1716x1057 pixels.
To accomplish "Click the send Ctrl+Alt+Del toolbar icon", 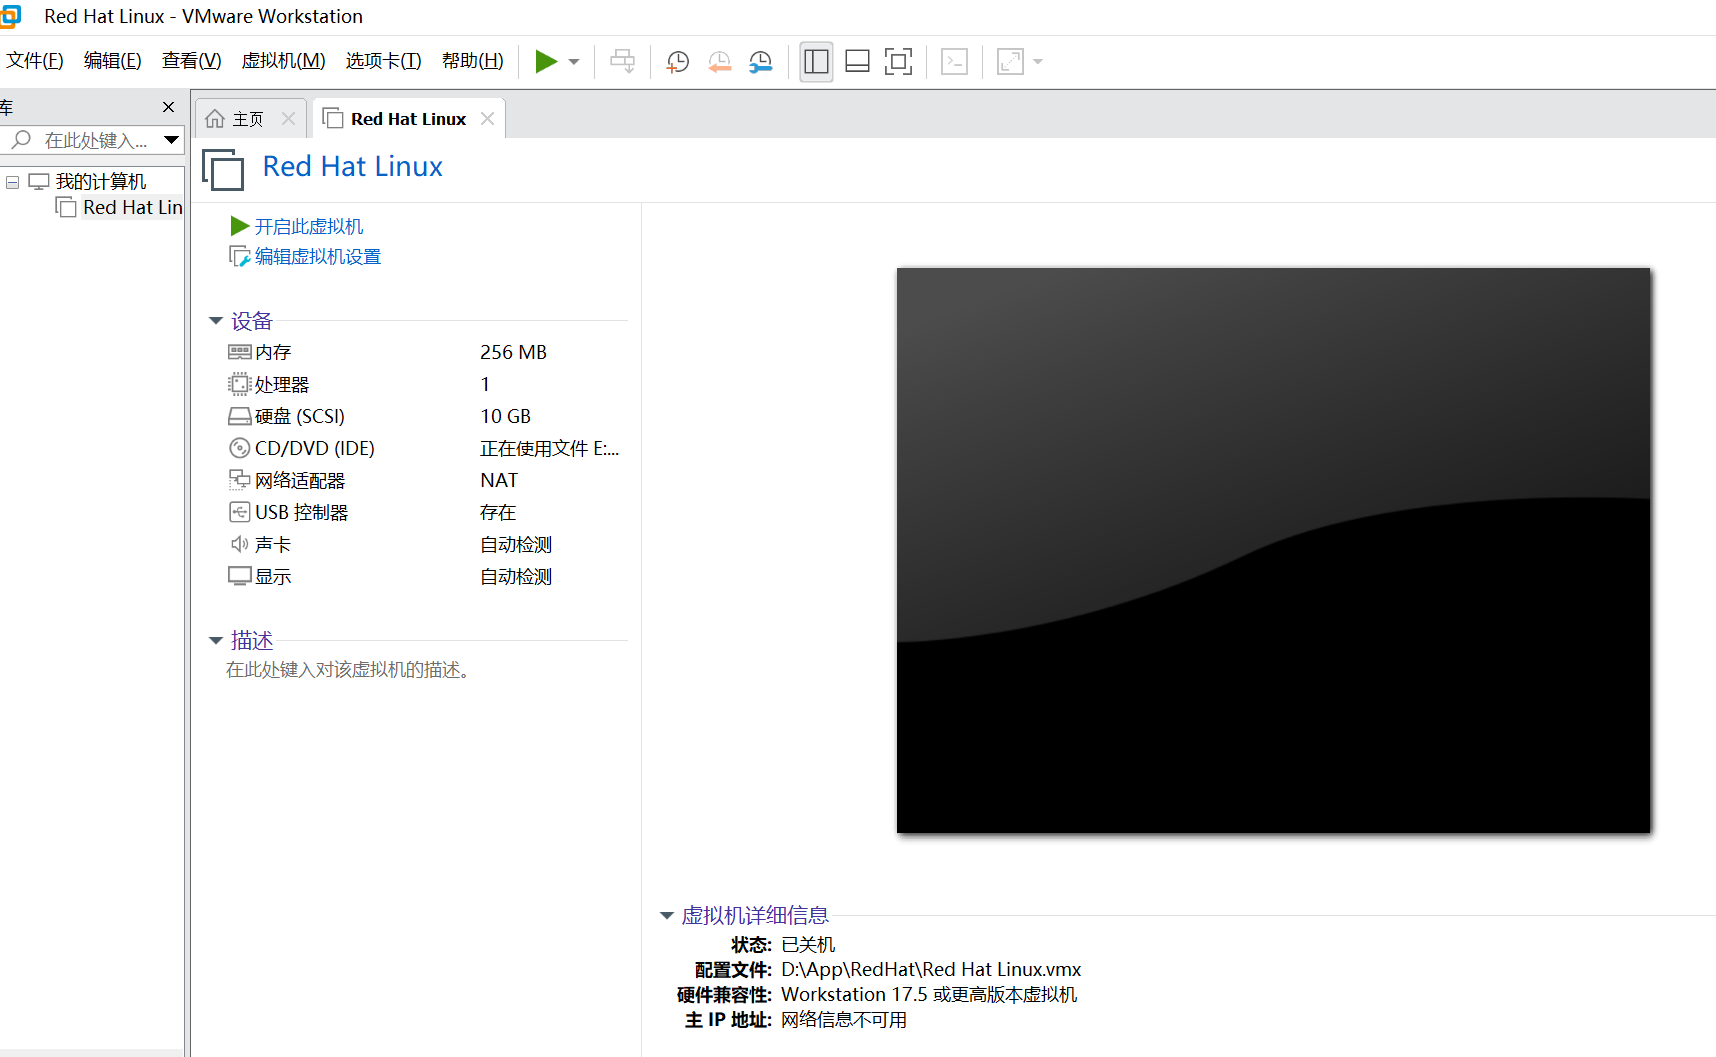I will (x=623, y=62).
